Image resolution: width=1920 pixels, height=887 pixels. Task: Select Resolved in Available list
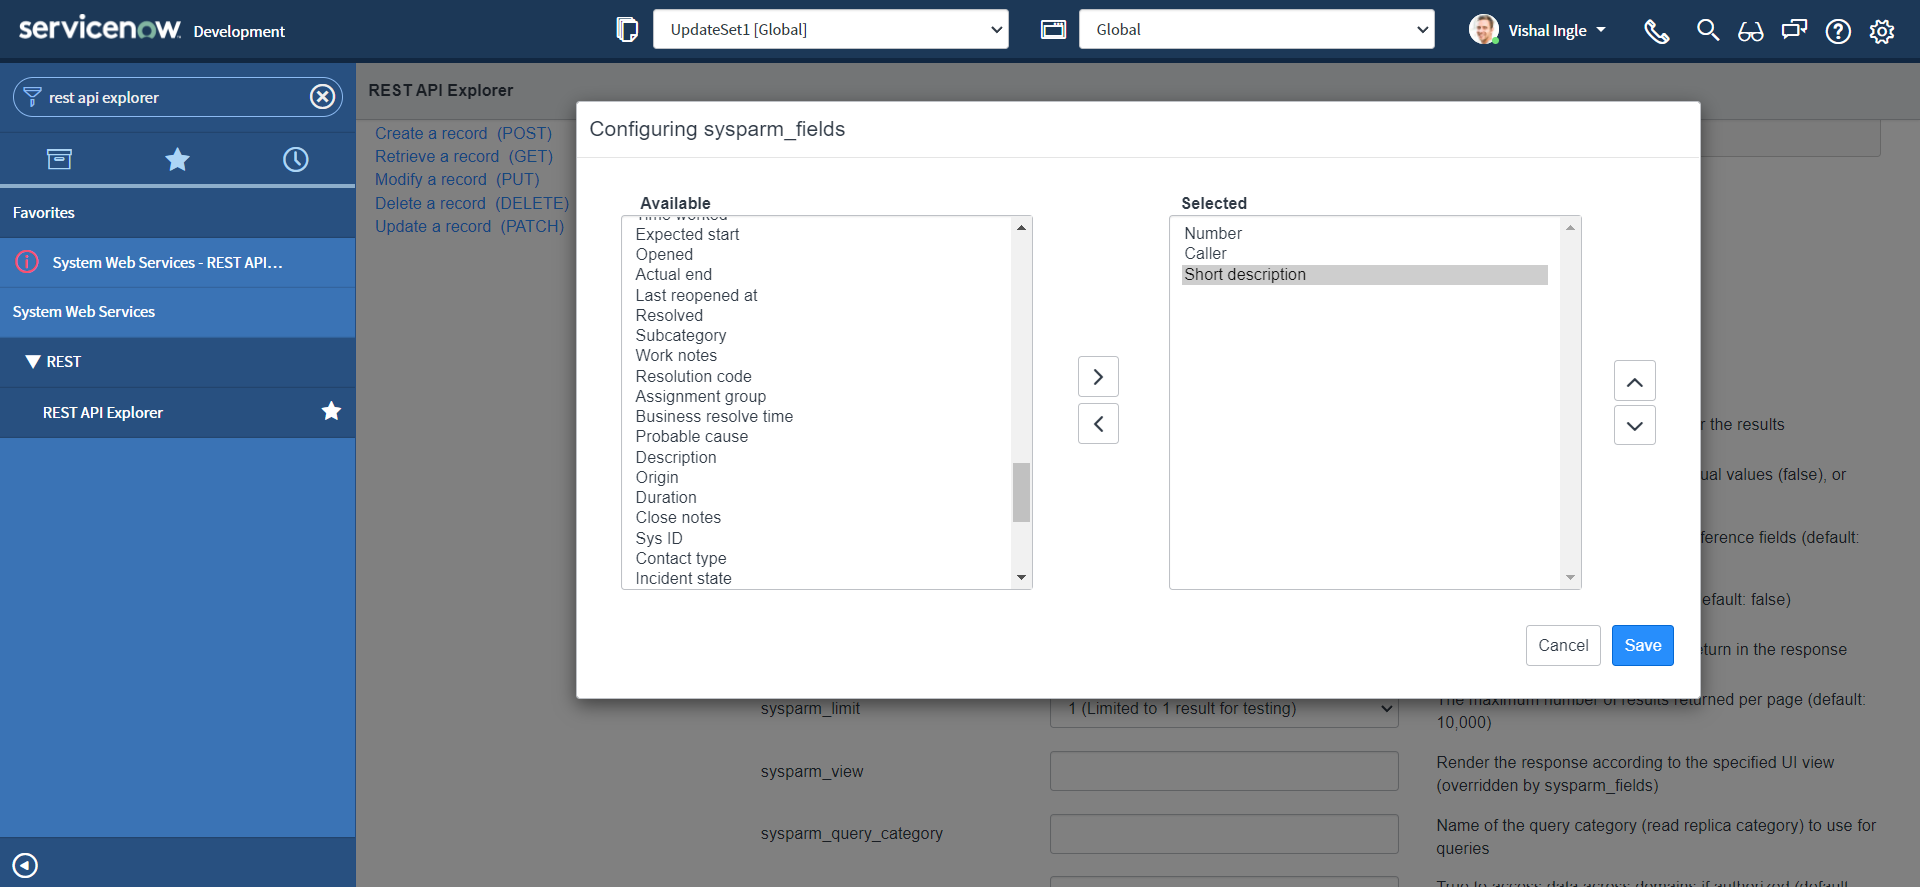click(x=669, y=315)
